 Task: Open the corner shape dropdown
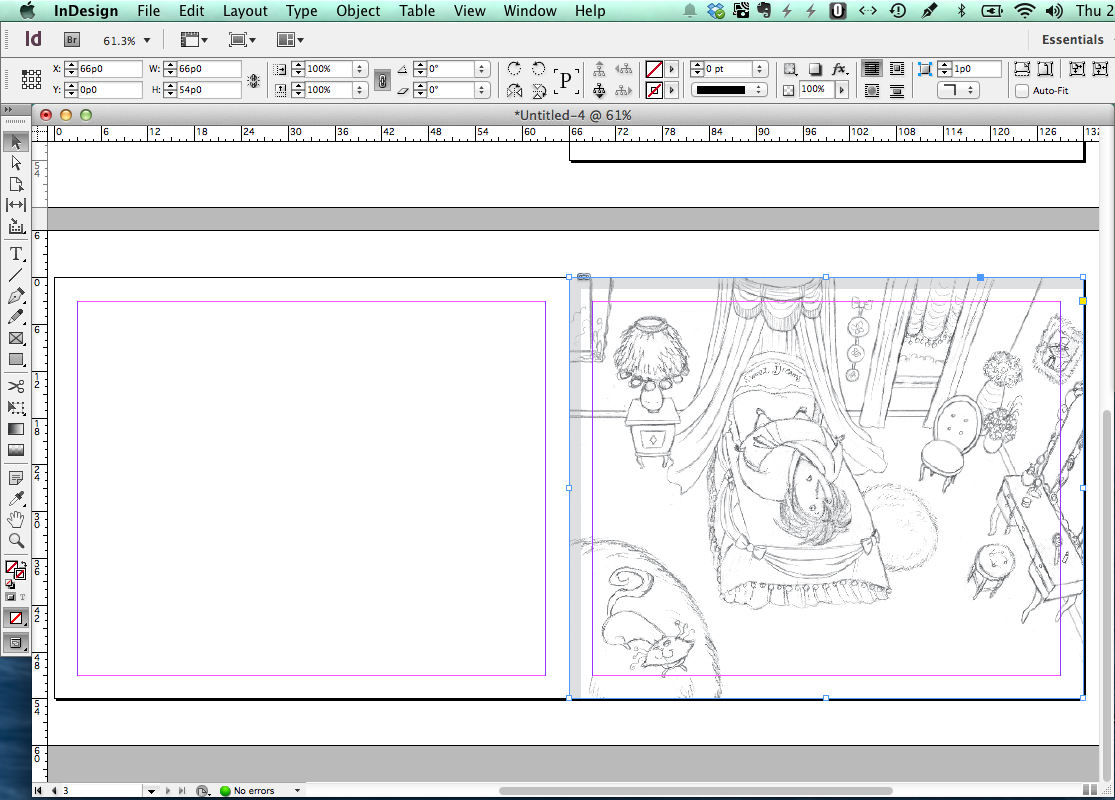coord(958,90)
